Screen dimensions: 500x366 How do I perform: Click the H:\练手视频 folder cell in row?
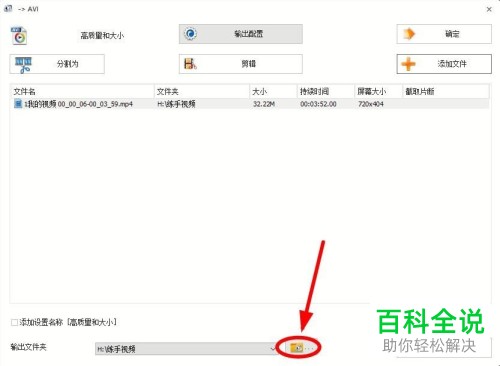[176, 104]
